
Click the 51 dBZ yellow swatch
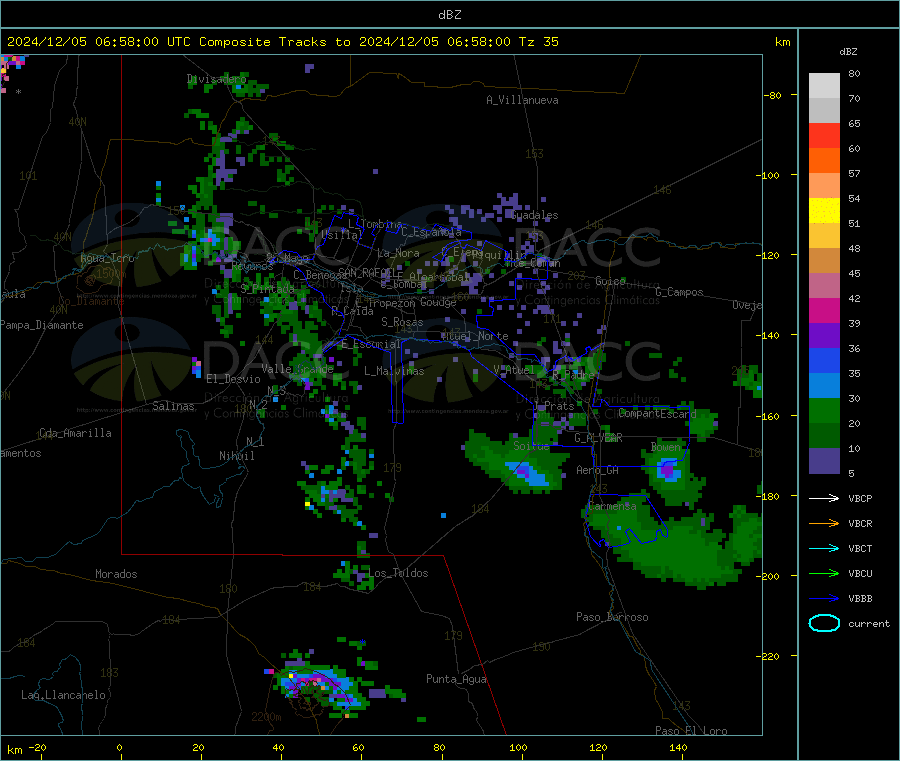coord(824,211)
